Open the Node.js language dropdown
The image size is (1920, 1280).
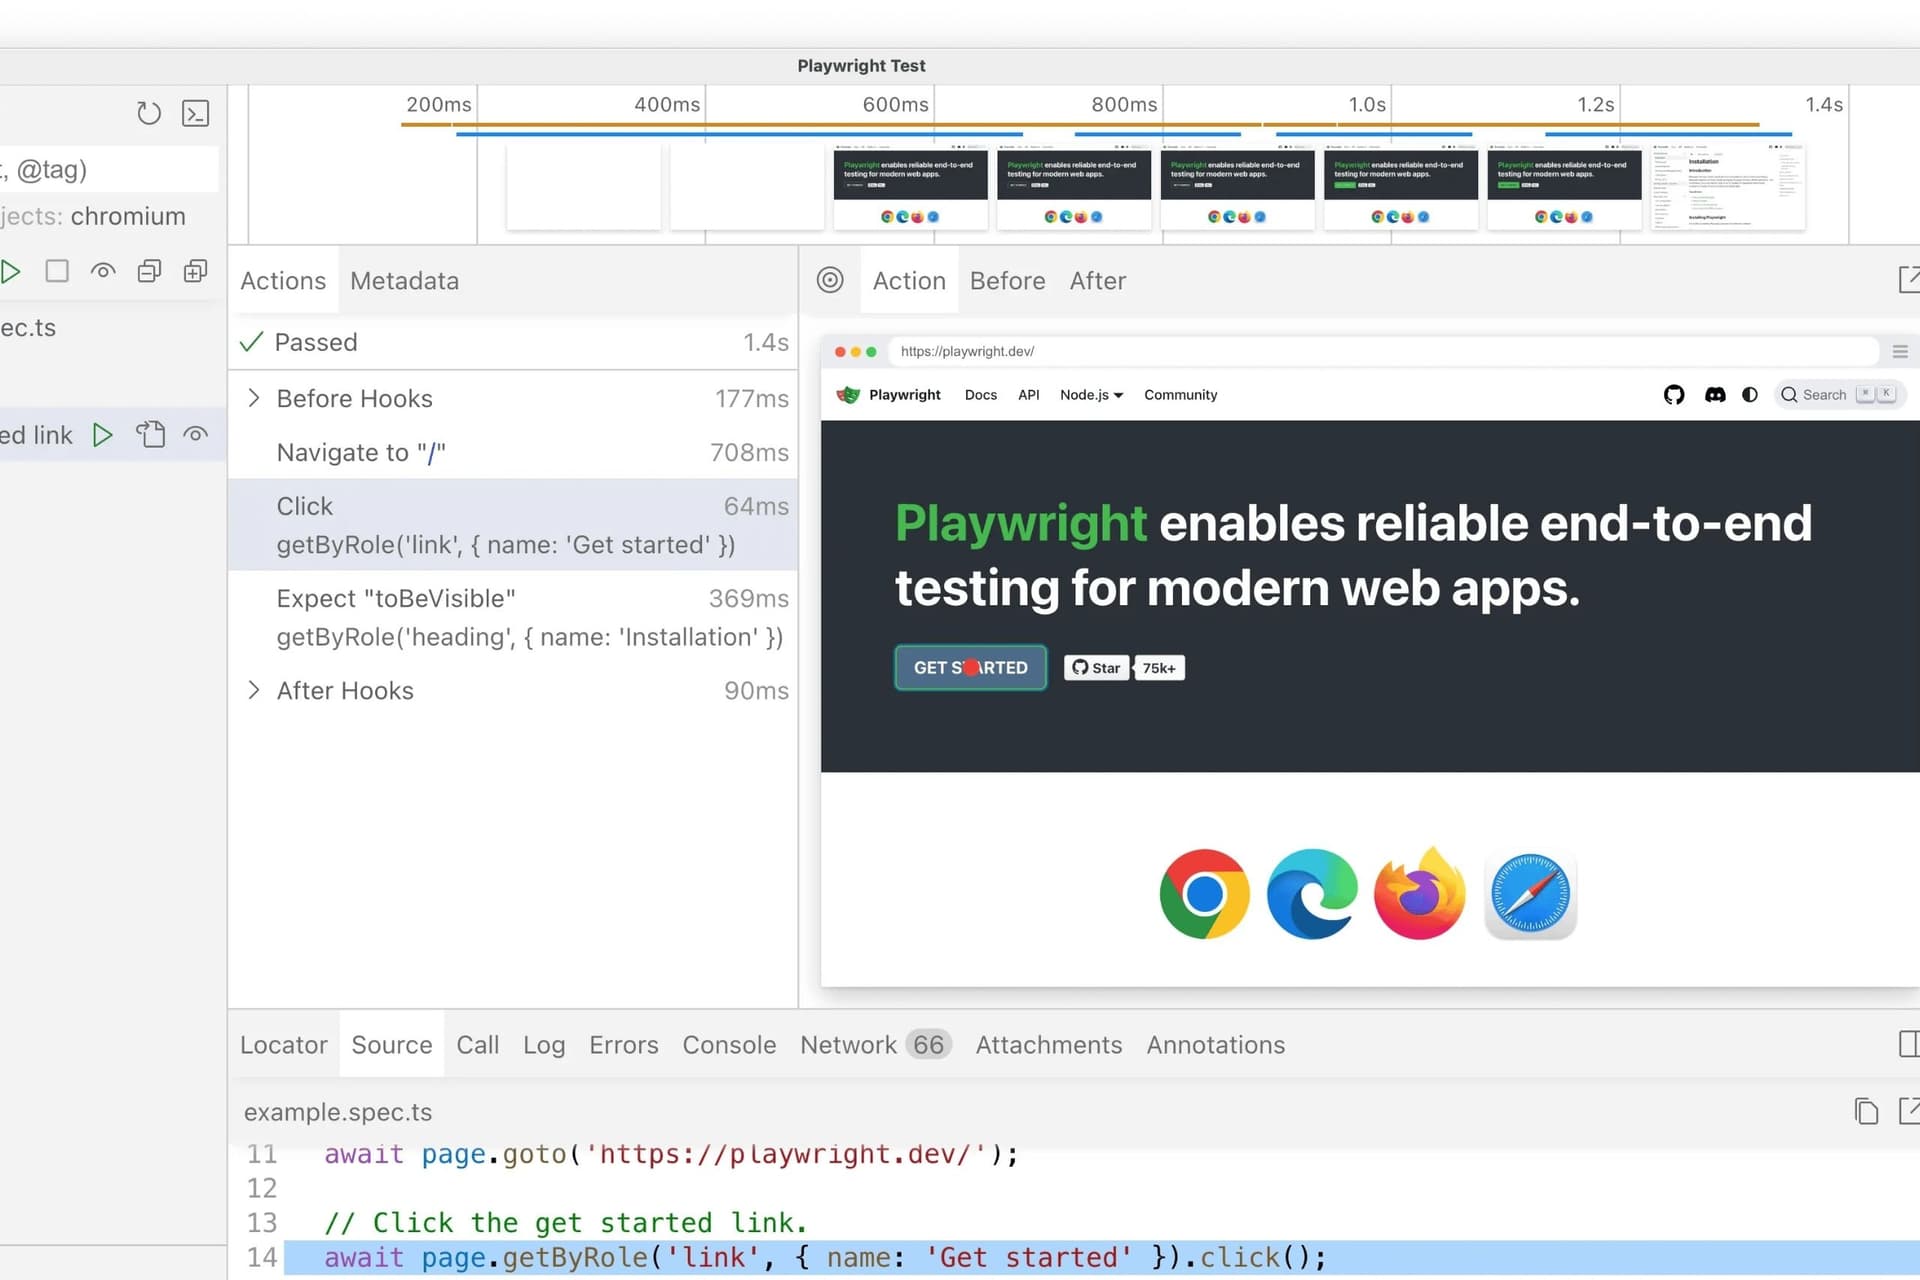click(1091, 395)
